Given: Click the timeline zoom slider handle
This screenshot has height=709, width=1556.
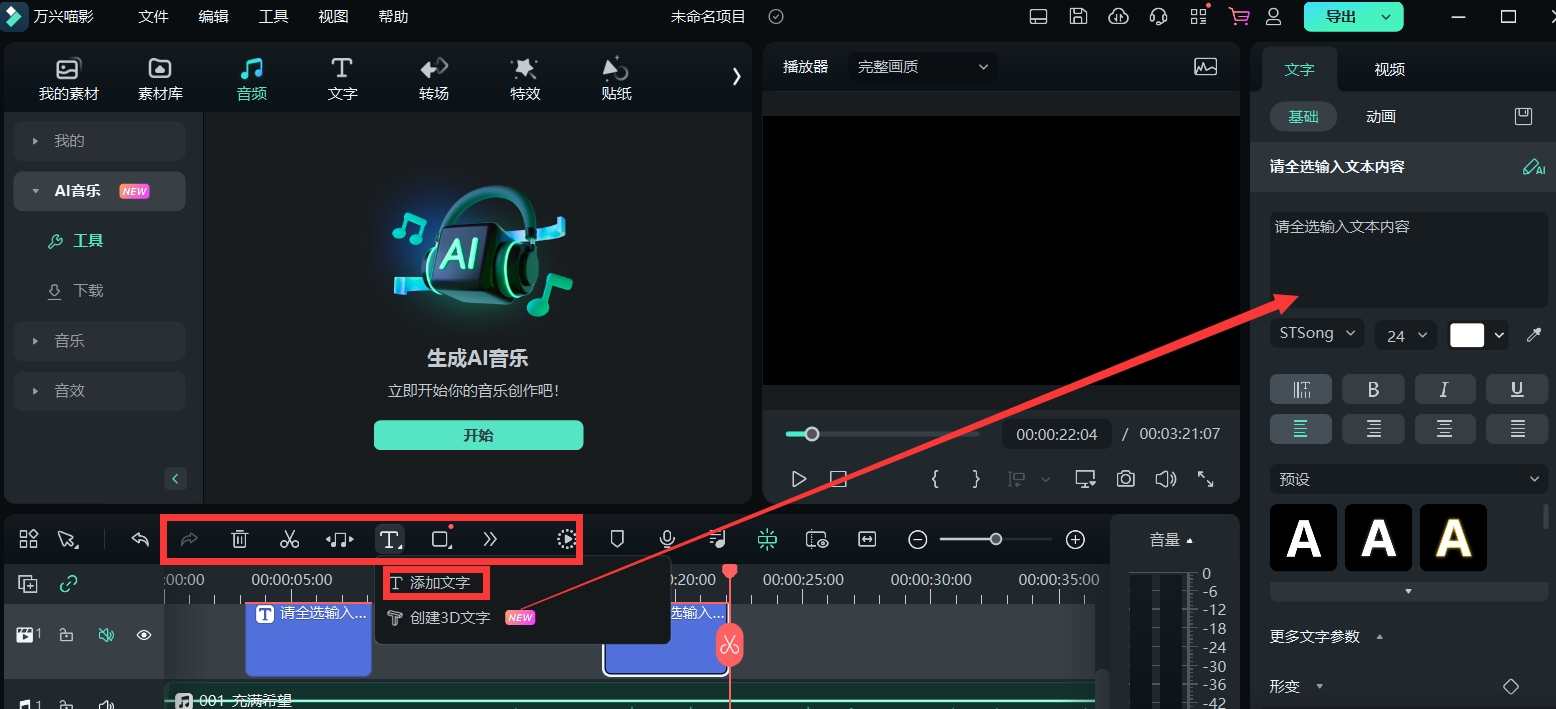Looking at the screenshot, I should [995, 539].
